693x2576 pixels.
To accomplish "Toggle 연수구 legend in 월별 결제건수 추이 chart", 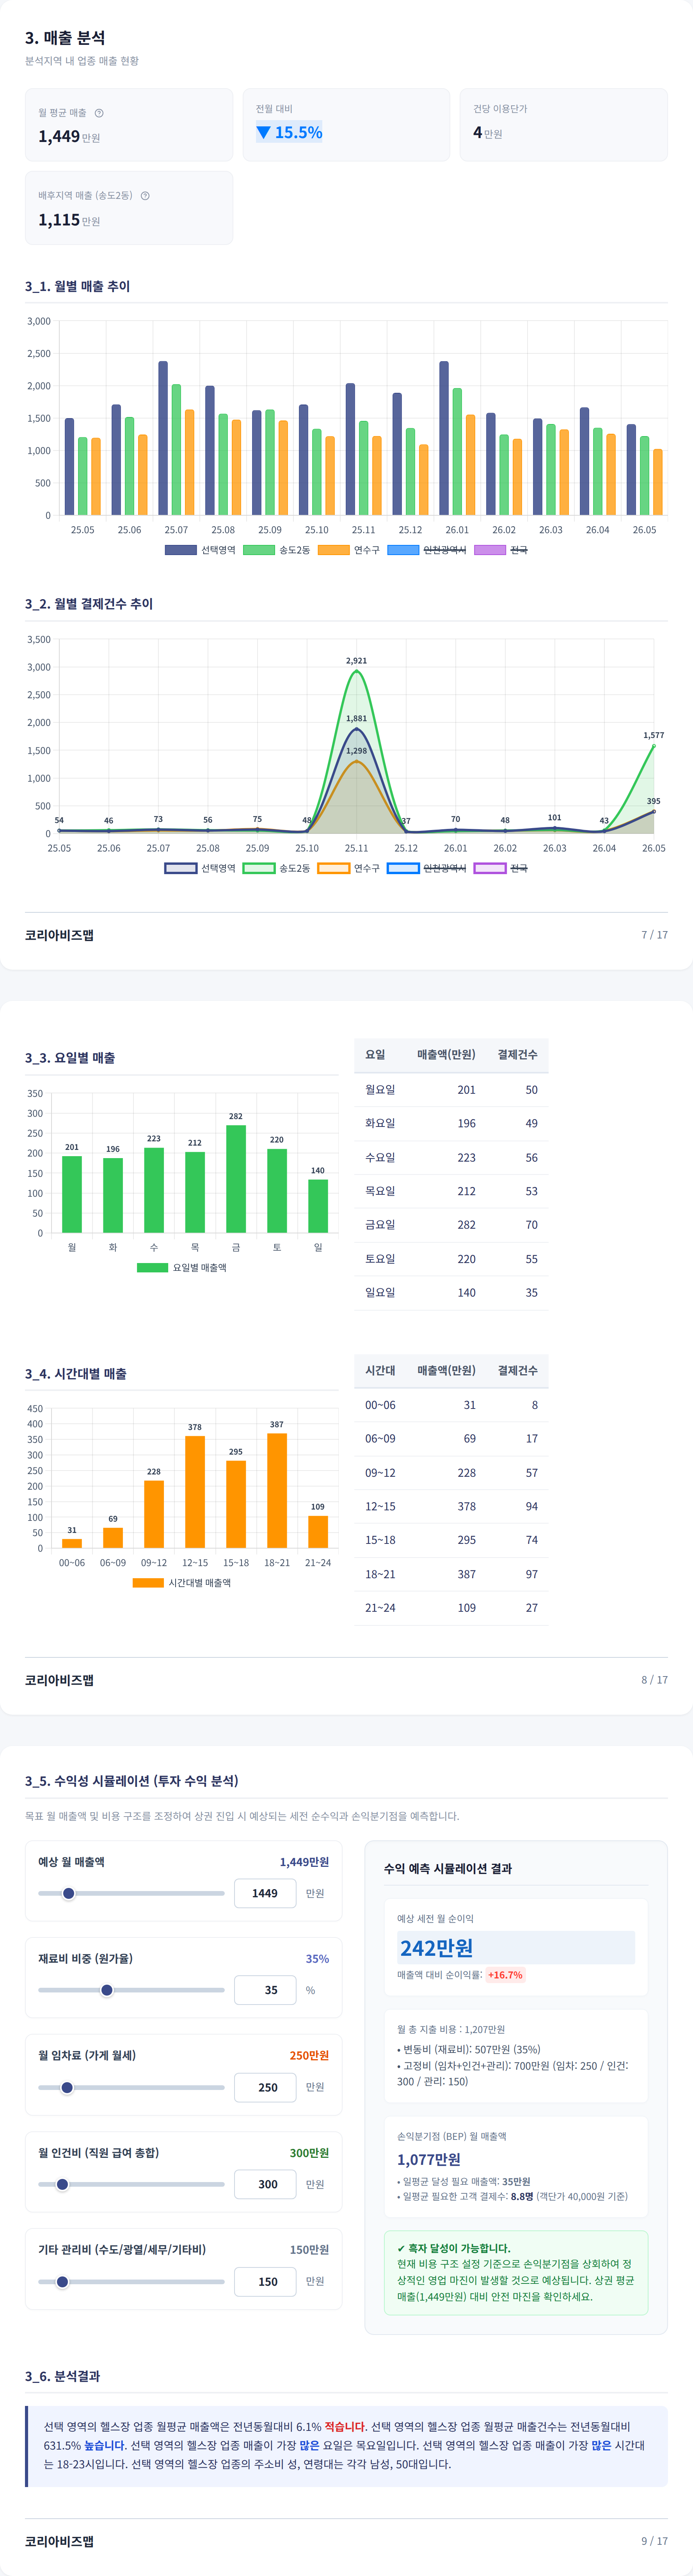I will click(348, 868).
